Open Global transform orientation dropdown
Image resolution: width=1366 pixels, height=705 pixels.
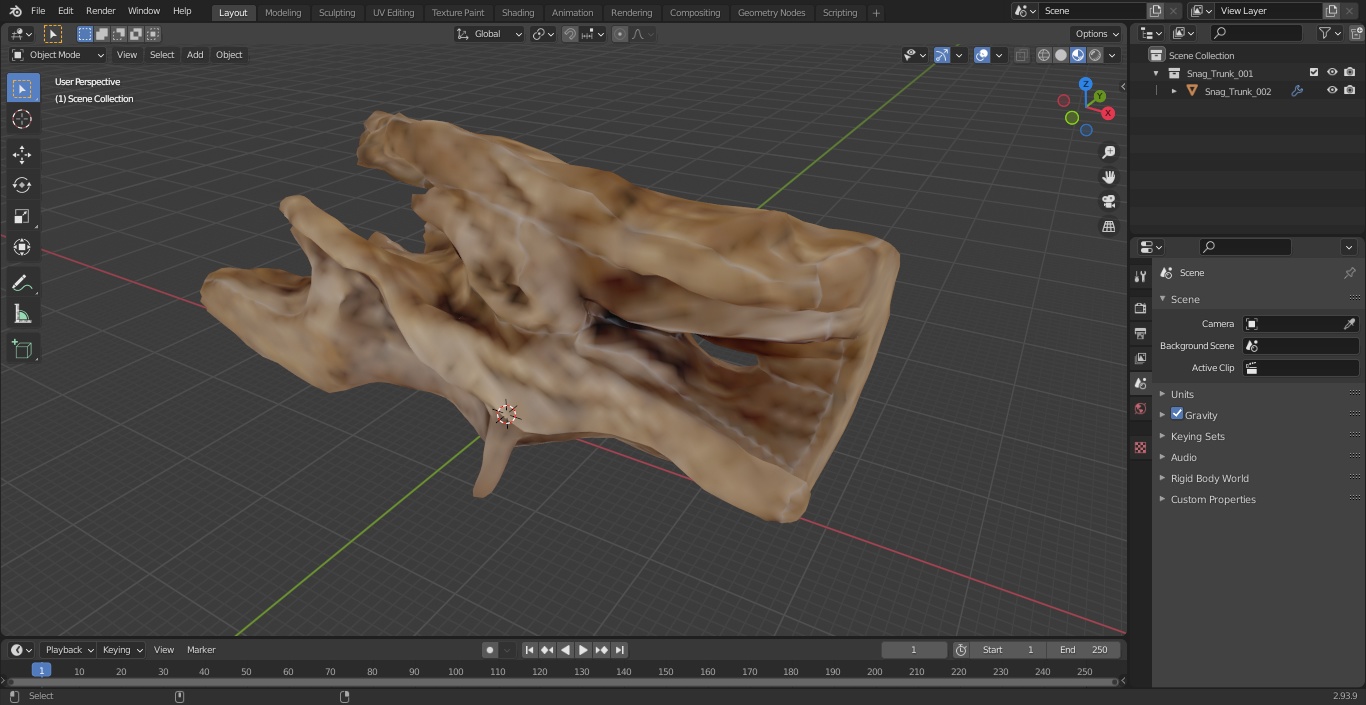click(x=490, y=34)
